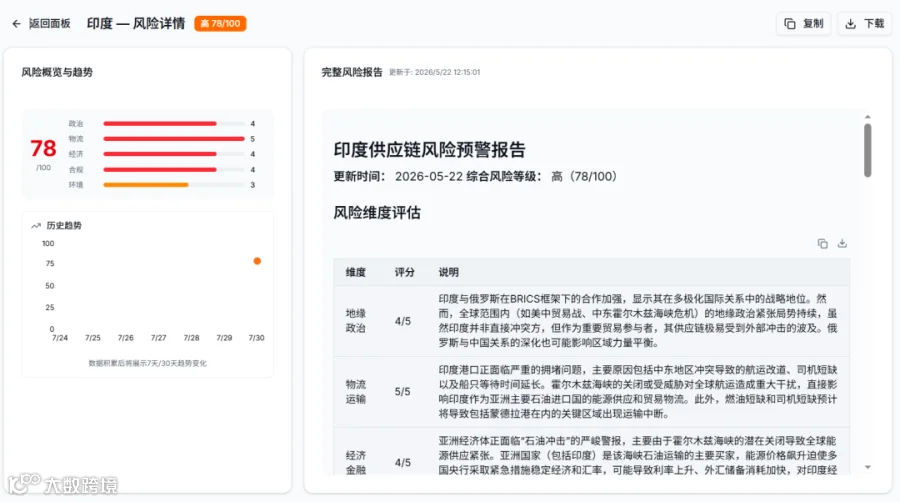Image resolution: width=900 pixels, height=502 pixels.
Task: Click the 政治 risk bar
Action: point(174,124)
